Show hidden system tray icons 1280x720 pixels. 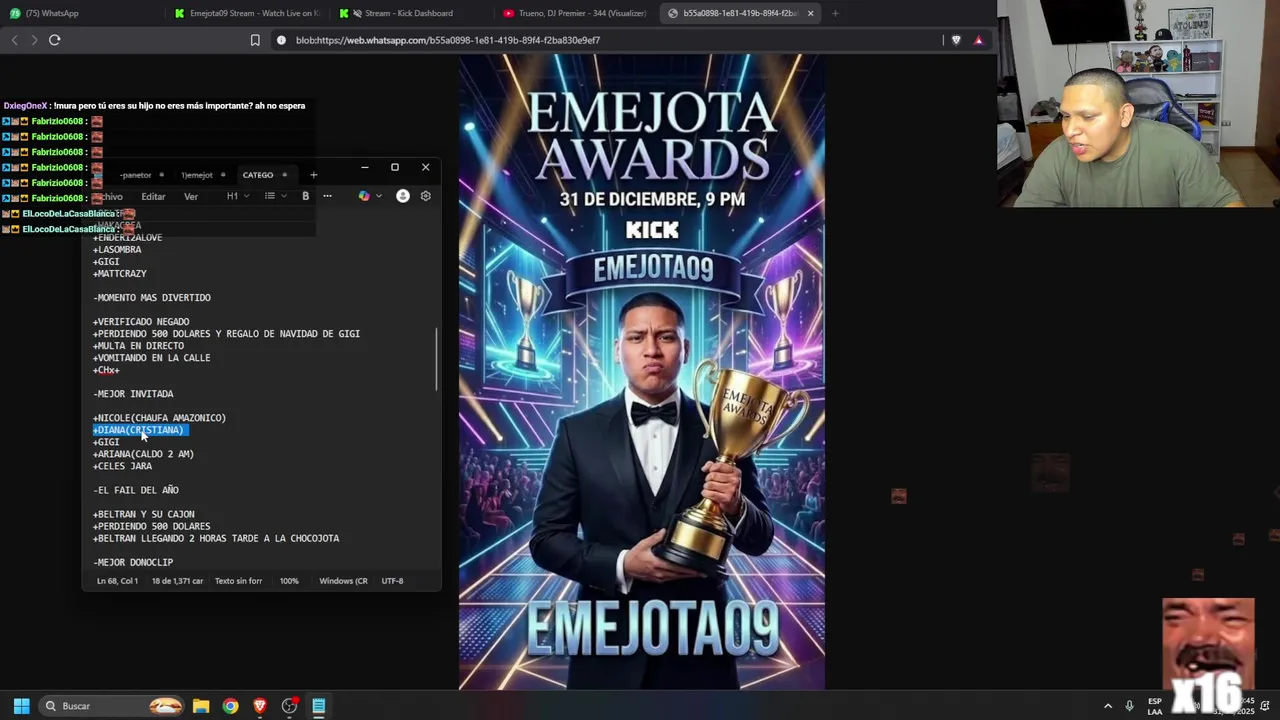tap(1107, 706)
